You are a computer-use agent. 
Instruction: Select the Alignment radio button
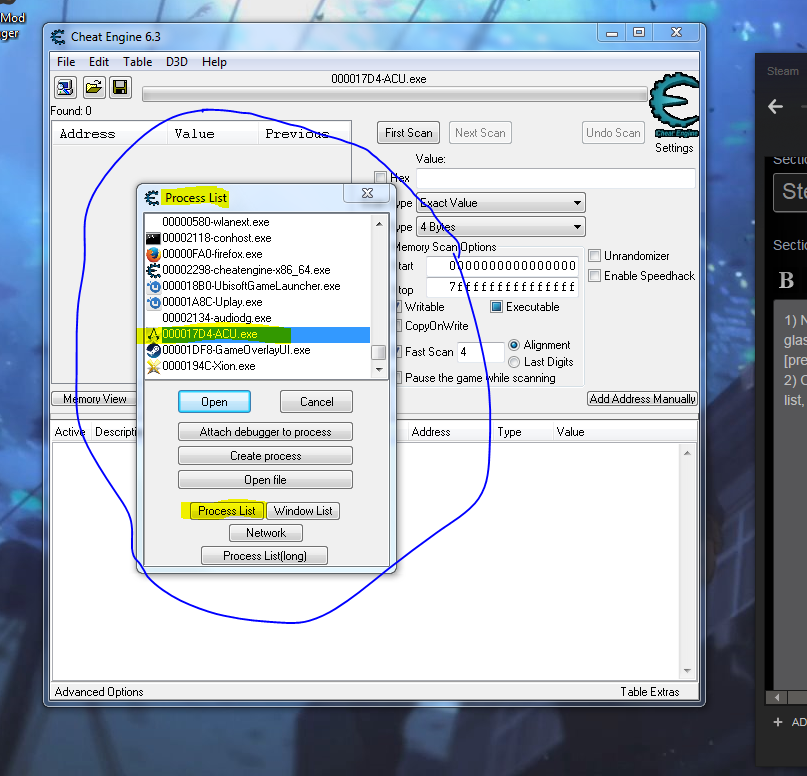pos(514,345)
